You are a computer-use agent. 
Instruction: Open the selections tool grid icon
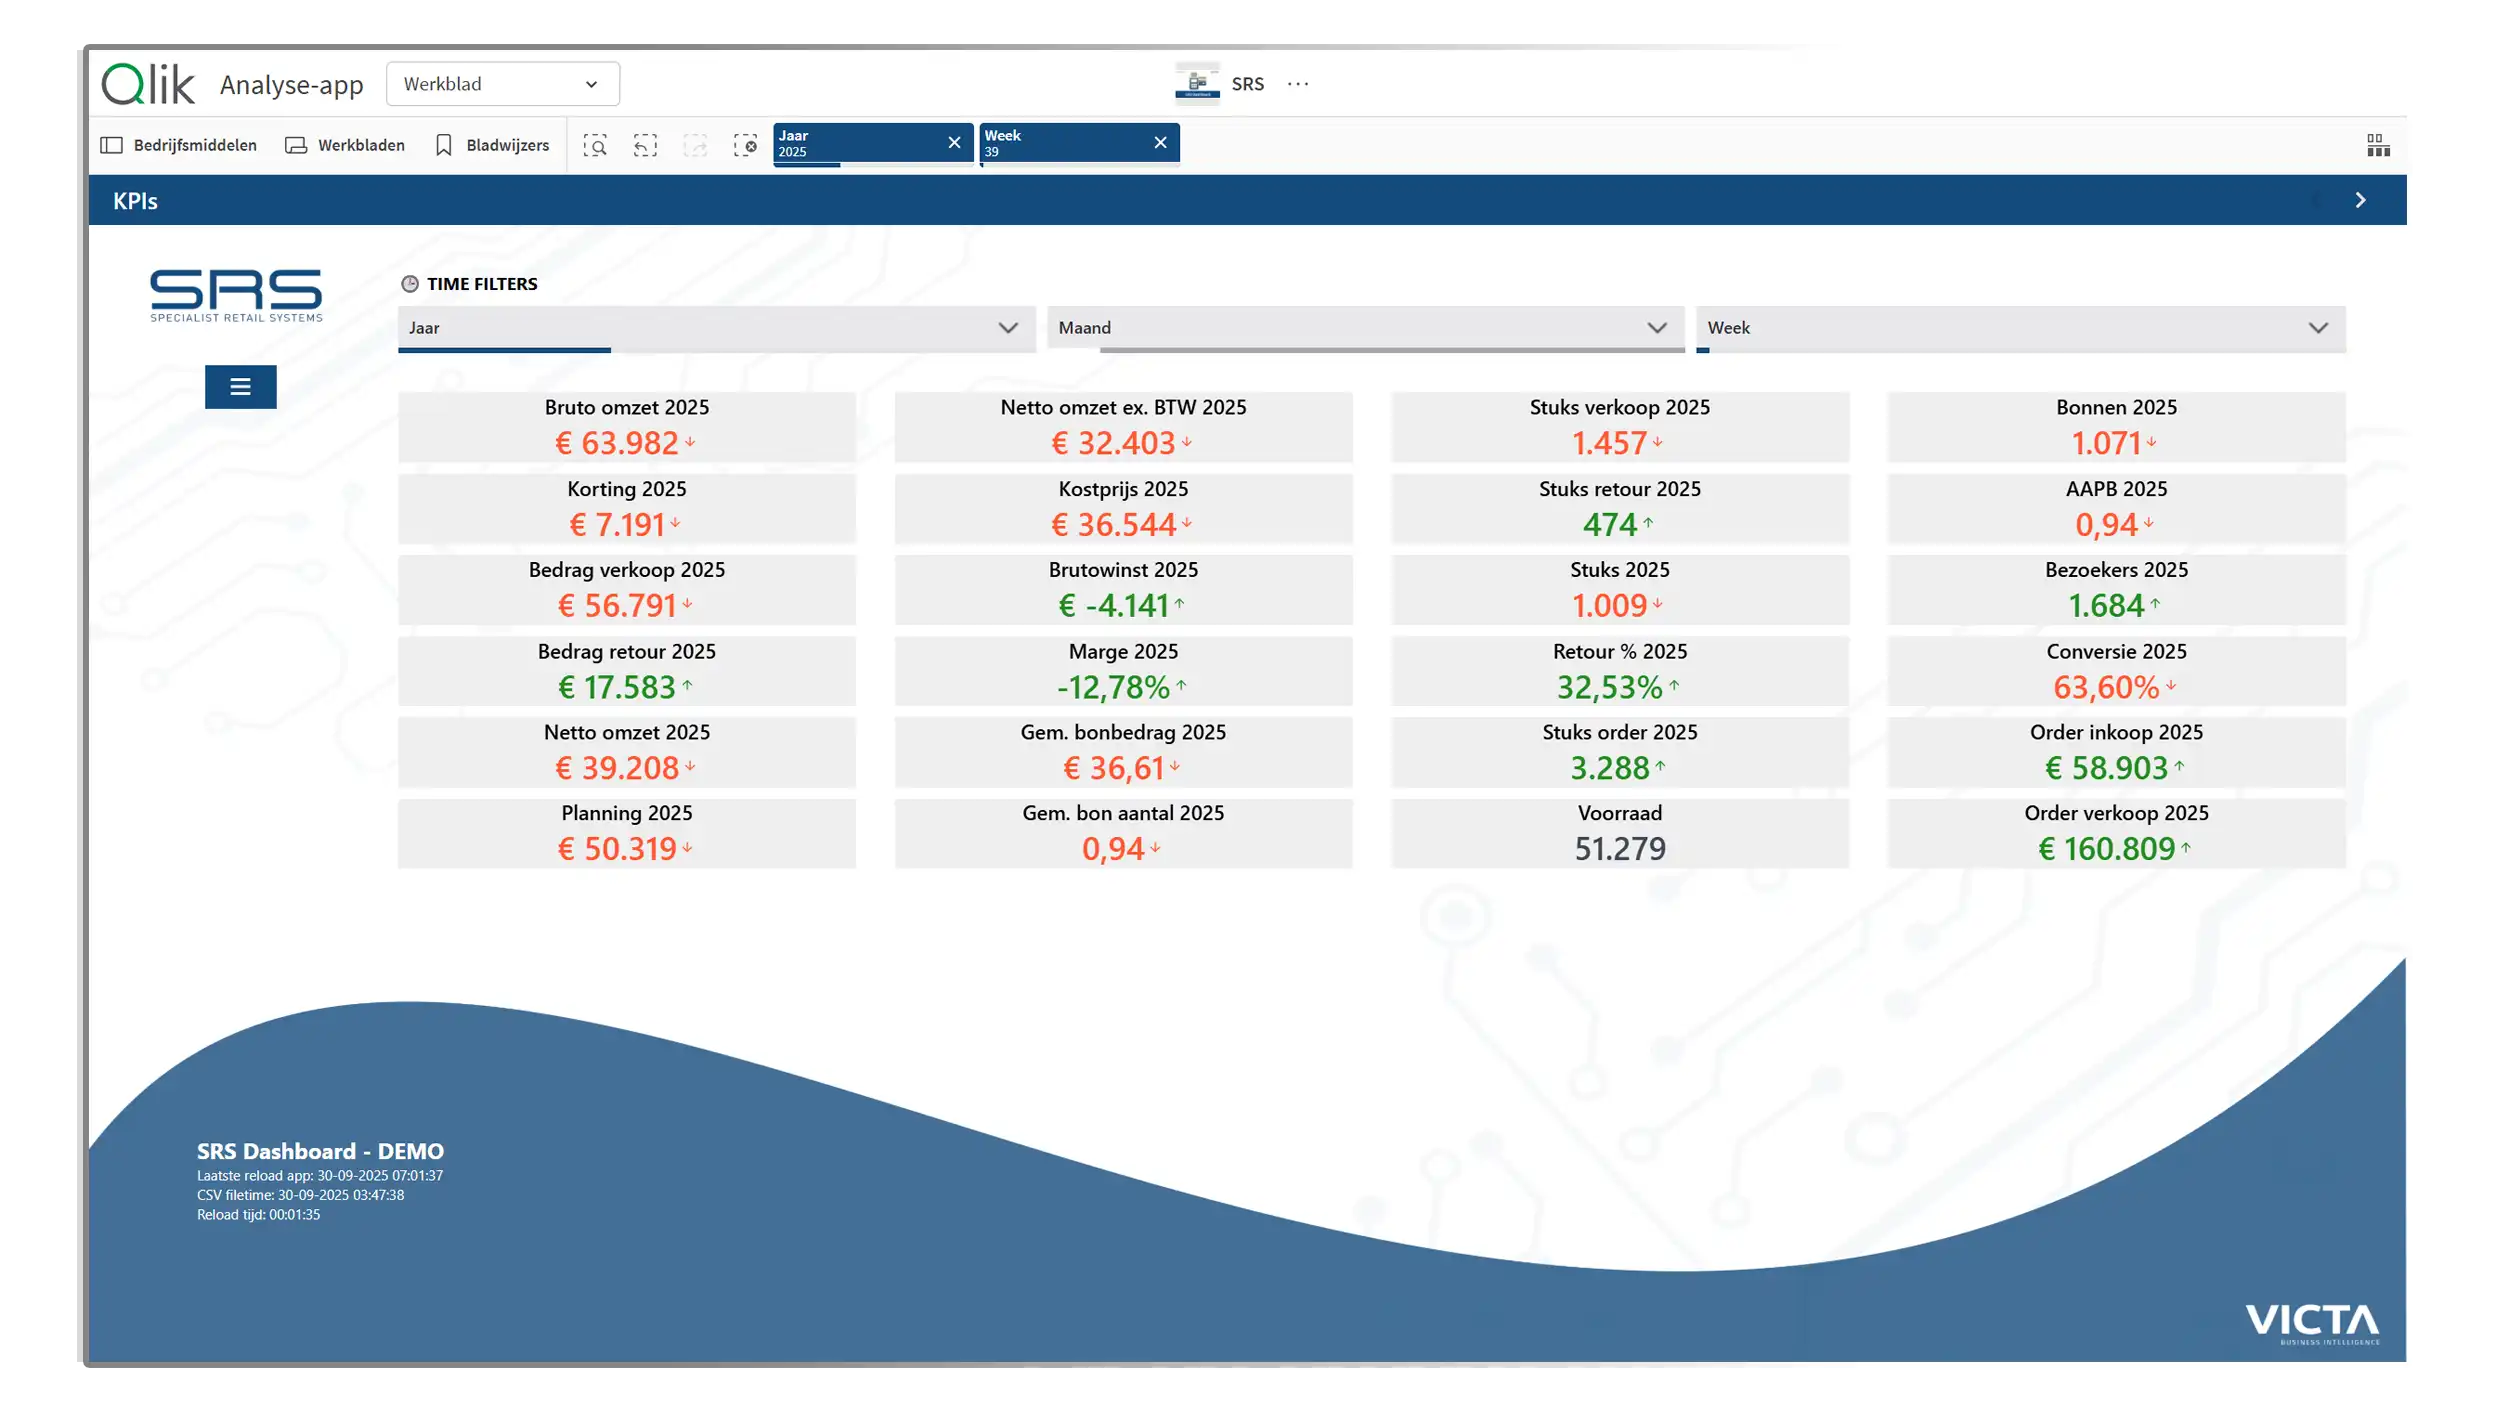[2378, 146]
